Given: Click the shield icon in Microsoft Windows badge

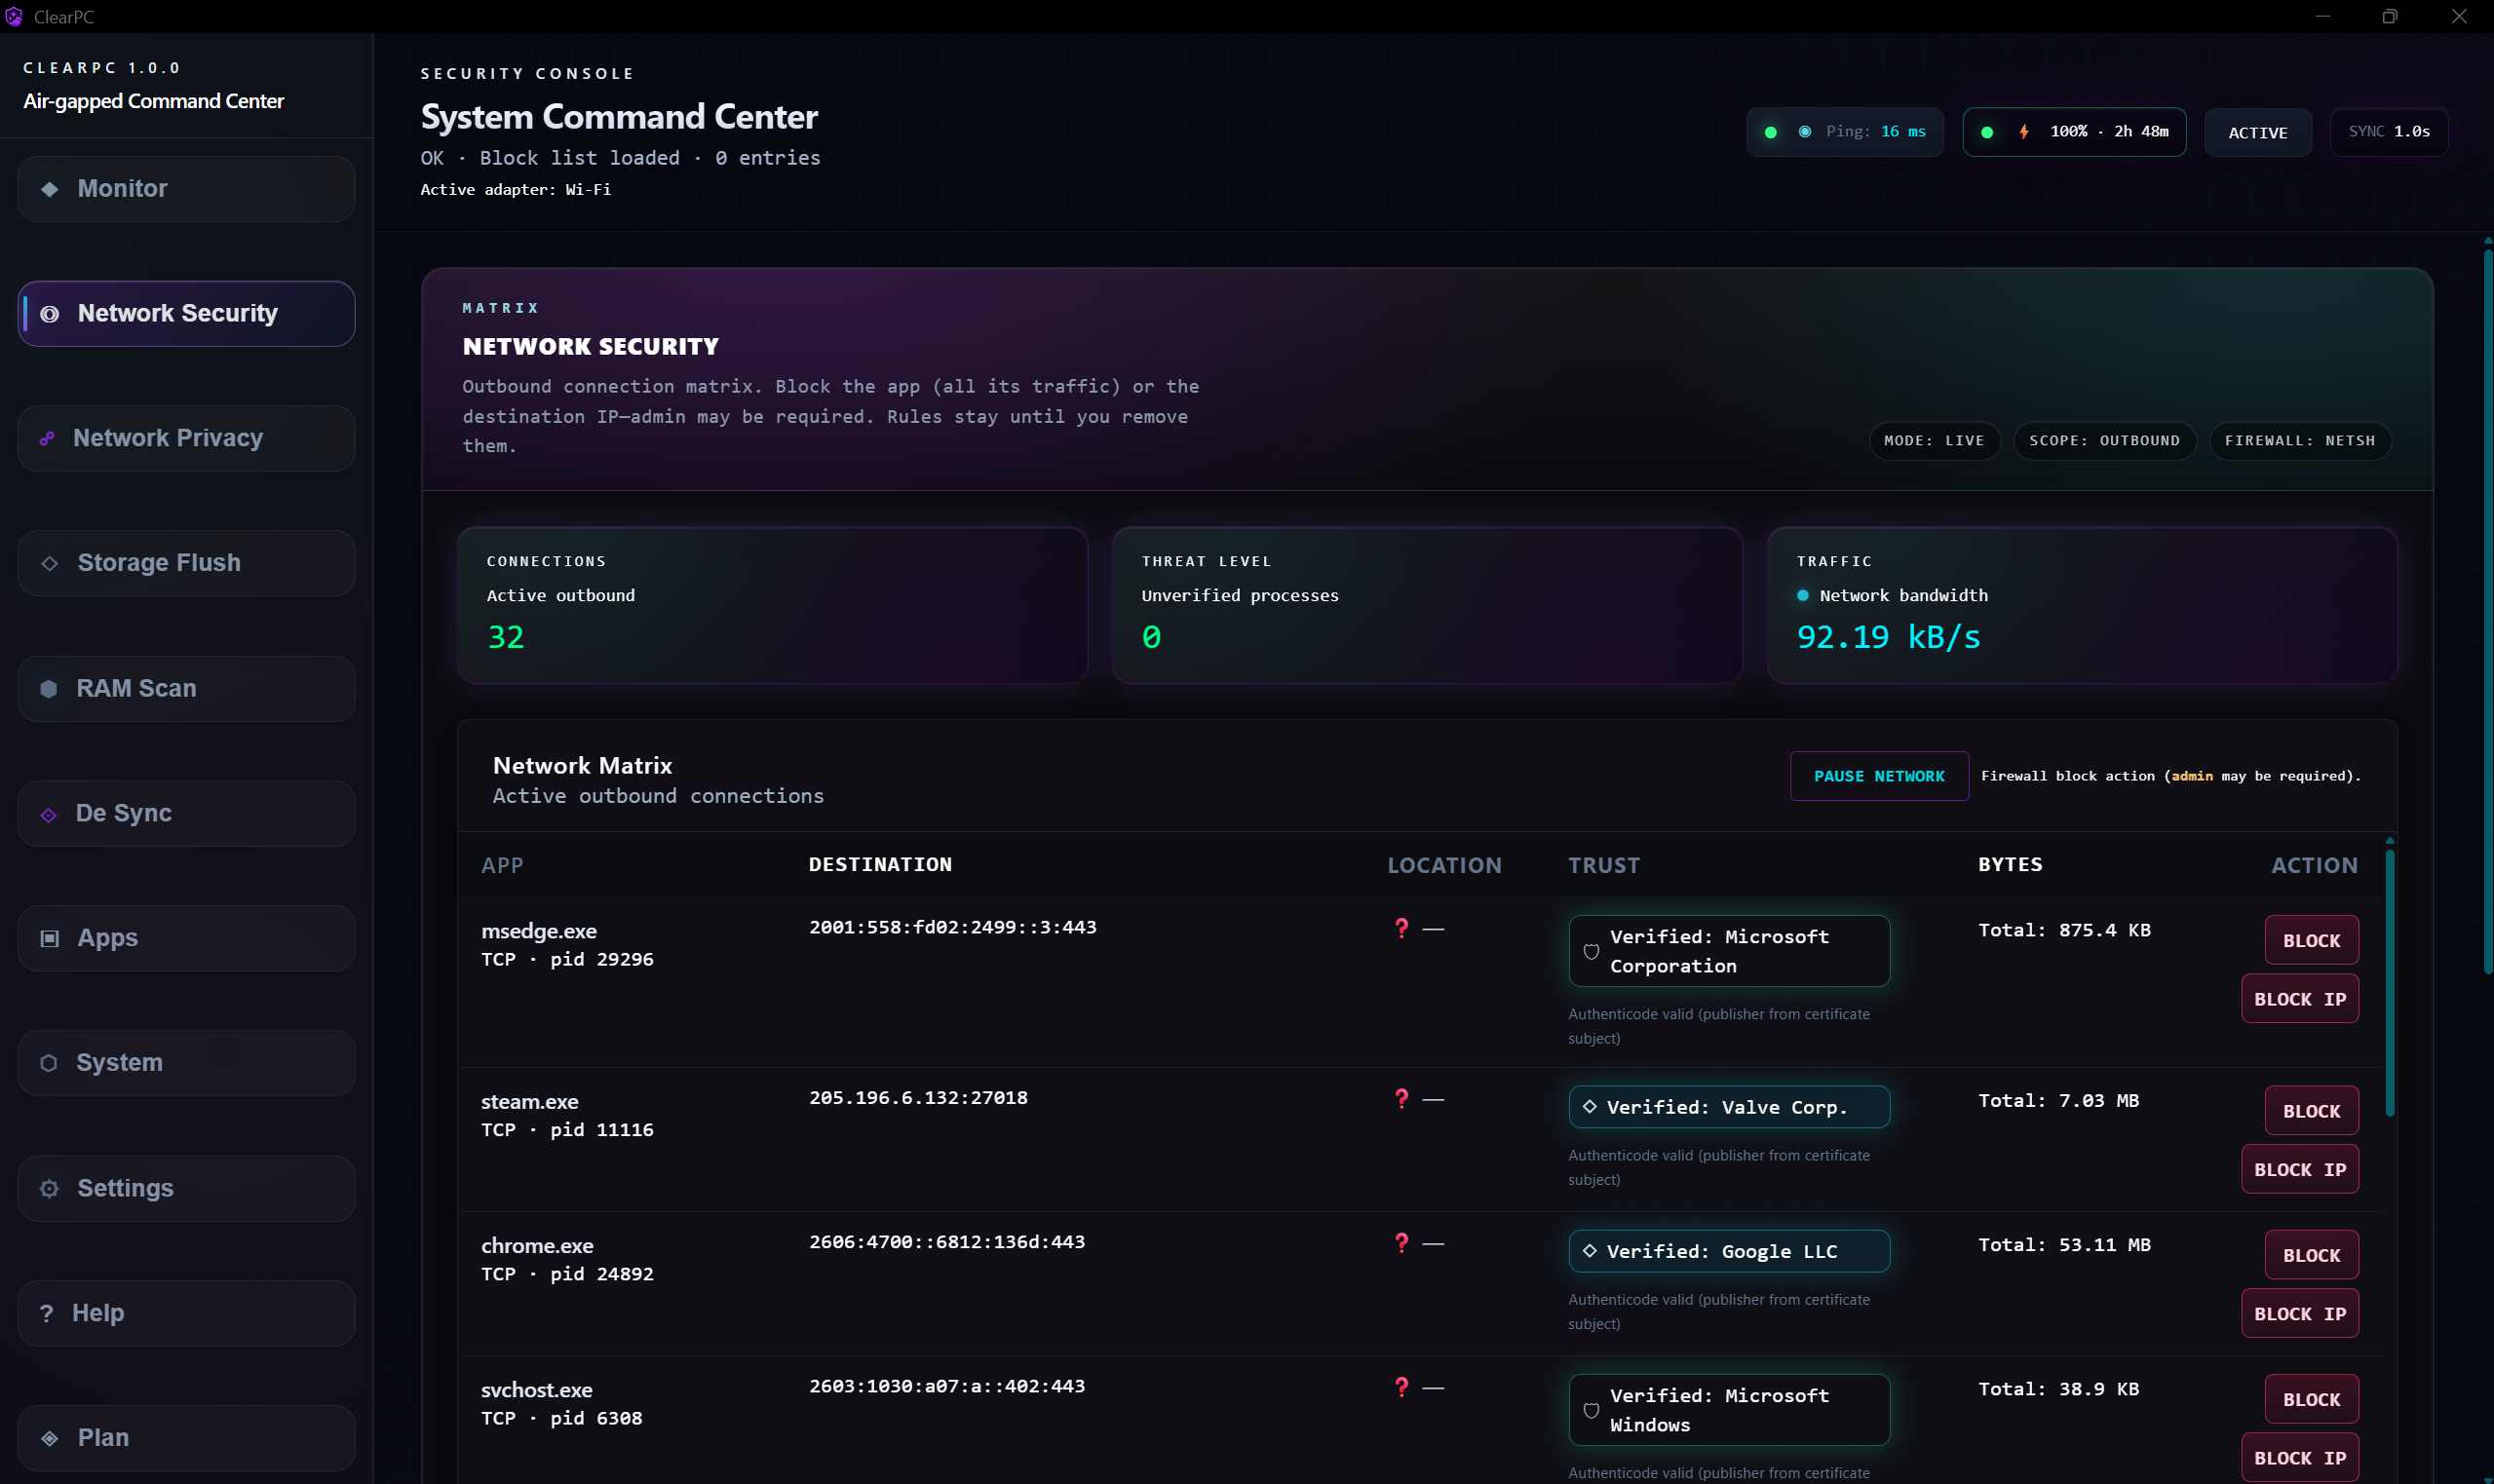Looking at the screenshot, I should (1591, 1410).
